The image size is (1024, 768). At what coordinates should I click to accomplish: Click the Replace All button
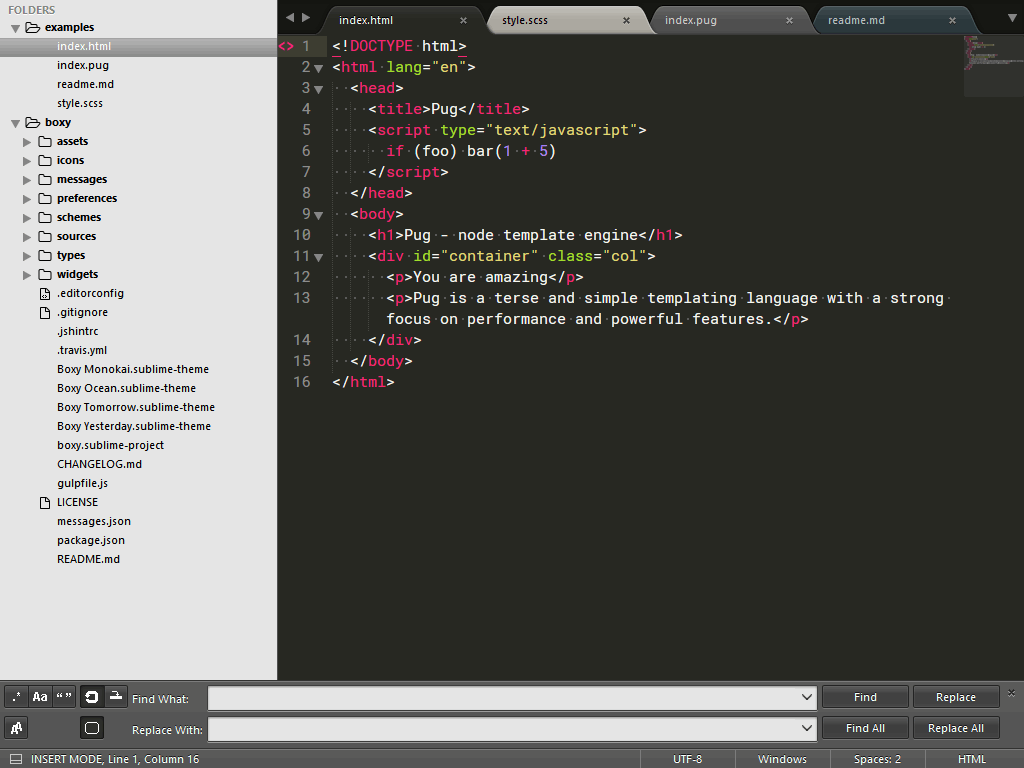tap(955, 728)
